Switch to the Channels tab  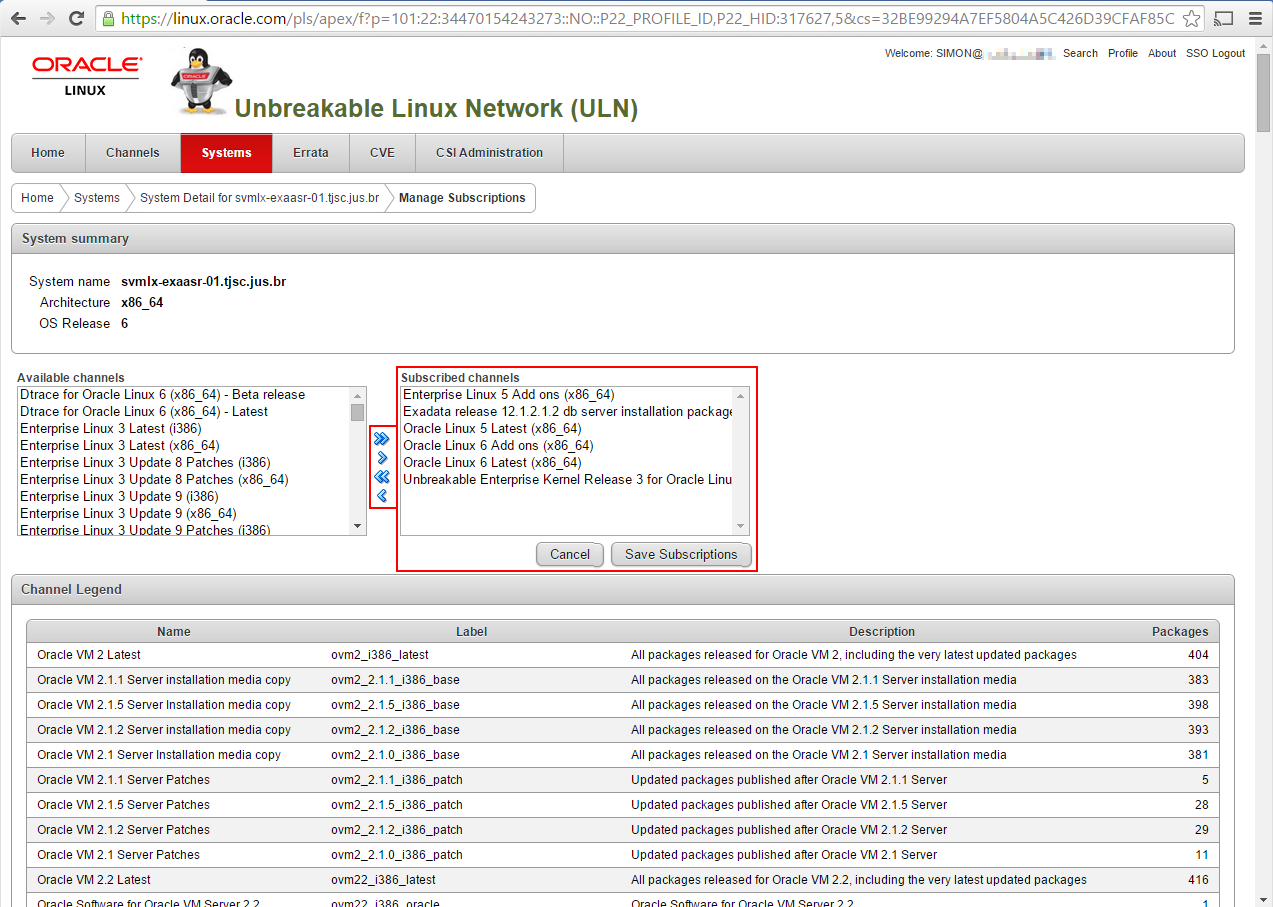[133, 153]
